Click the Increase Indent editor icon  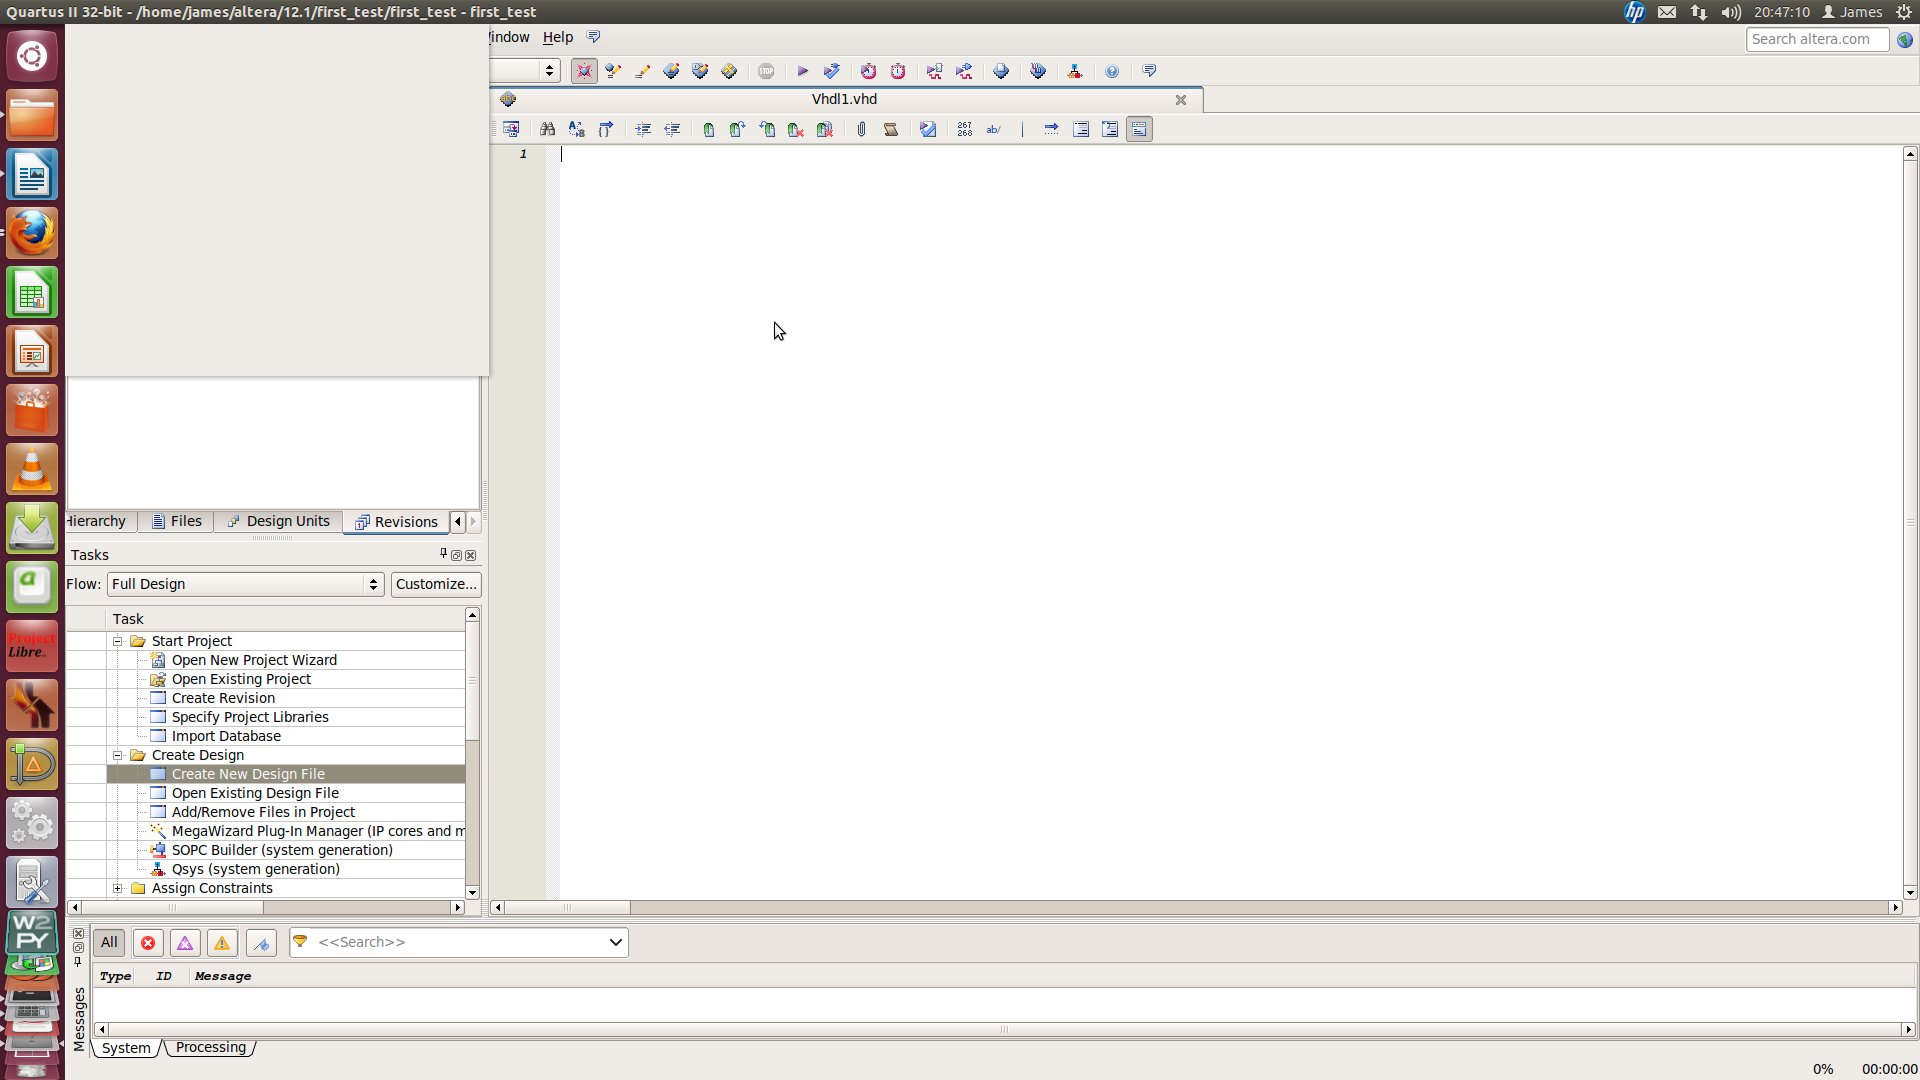pos(643,129)
